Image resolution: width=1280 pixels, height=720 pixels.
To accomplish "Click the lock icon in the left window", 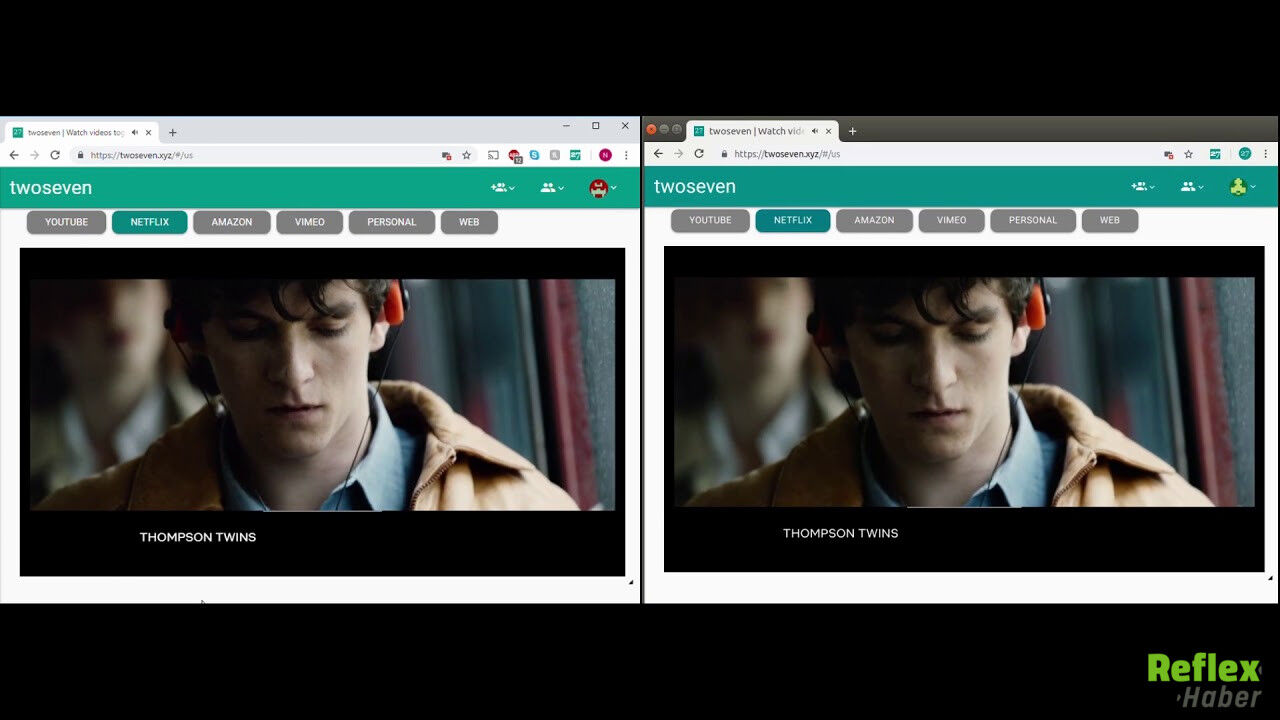I will [81, 155].
